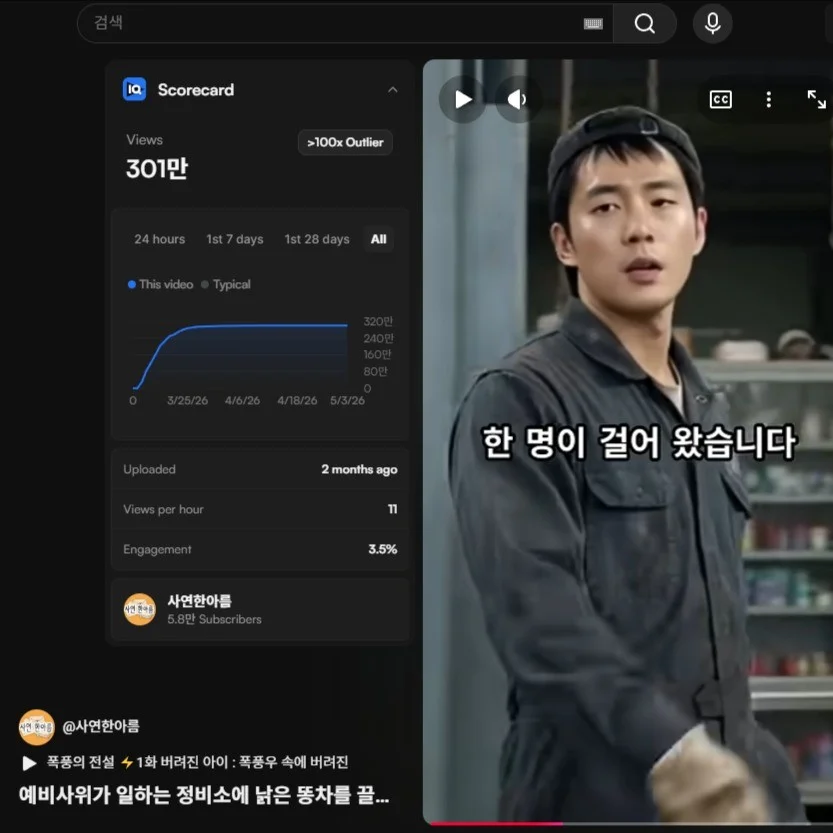Mute the video with the speaker icon
833x833 pixels.
[x=517, y=99]
